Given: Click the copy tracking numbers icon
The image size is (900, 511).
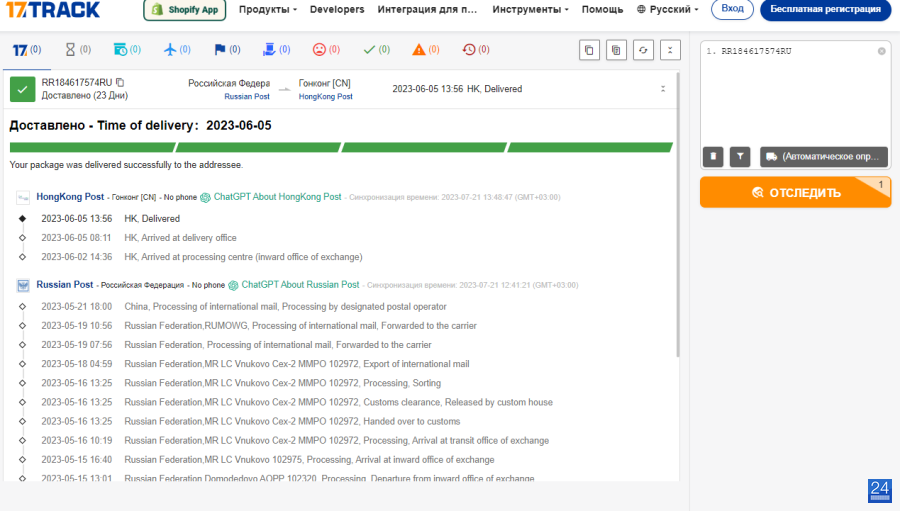Looking at the screenshot, I should [x=589, y=50].
